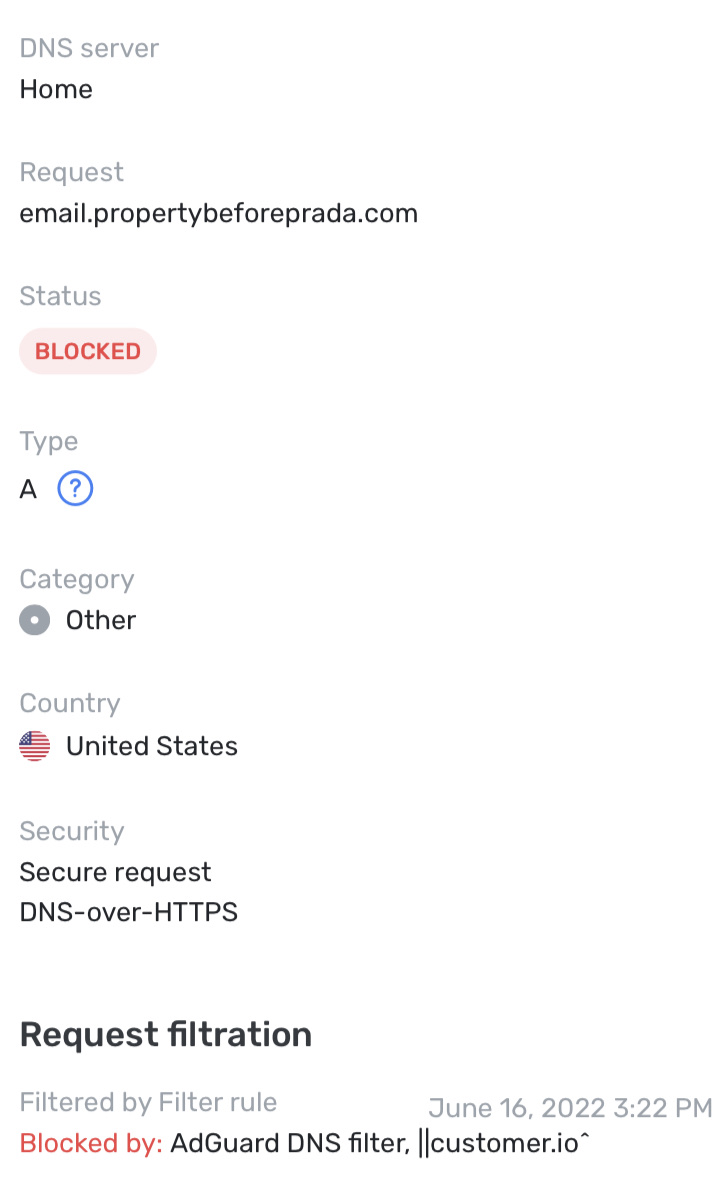Click the United States flag icon
Screen dimensions: 721x1192
(x=34, y=745)
